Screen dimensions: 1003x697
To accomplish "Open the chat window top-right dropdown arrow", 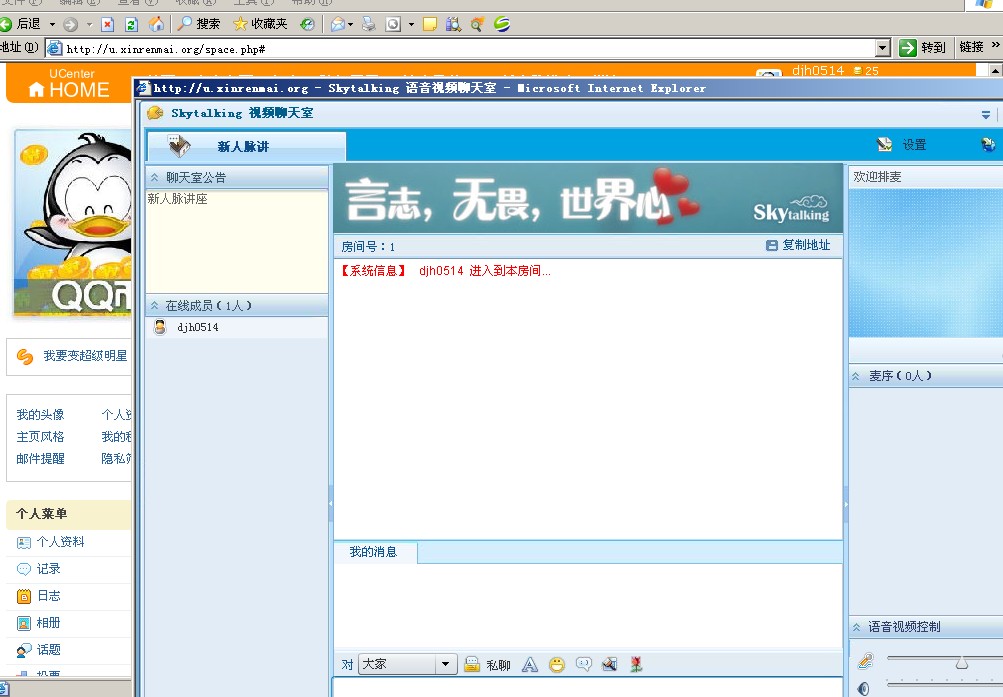I will pyautogui.click(x=985, y=115).
